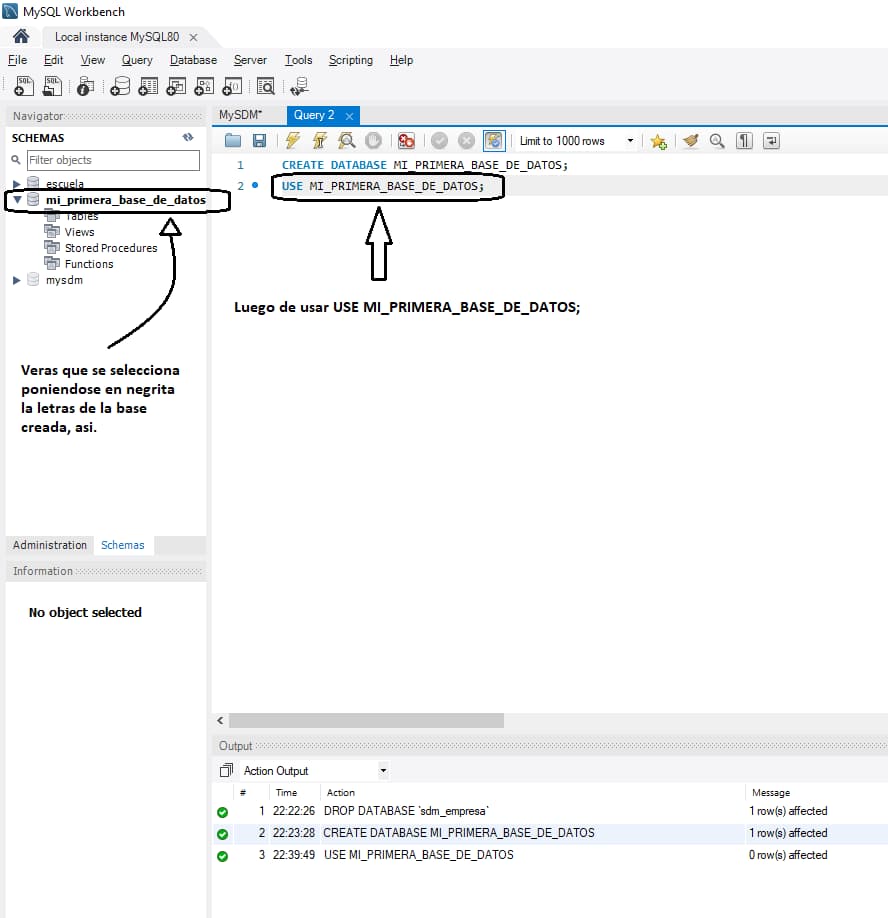Expand the mysdm schema
Screen dimensions: 888x918
coord(16,280)
